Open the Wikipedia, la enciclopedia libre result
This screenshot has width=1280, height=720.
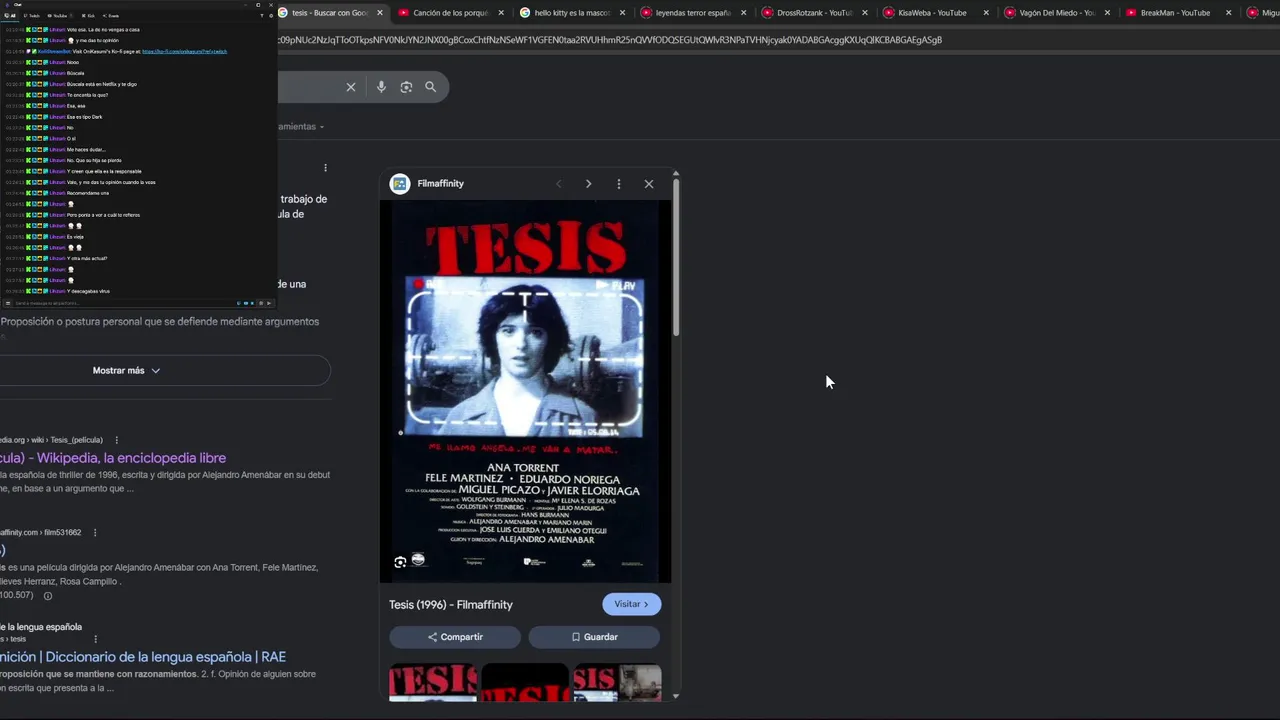pos(113,458)
